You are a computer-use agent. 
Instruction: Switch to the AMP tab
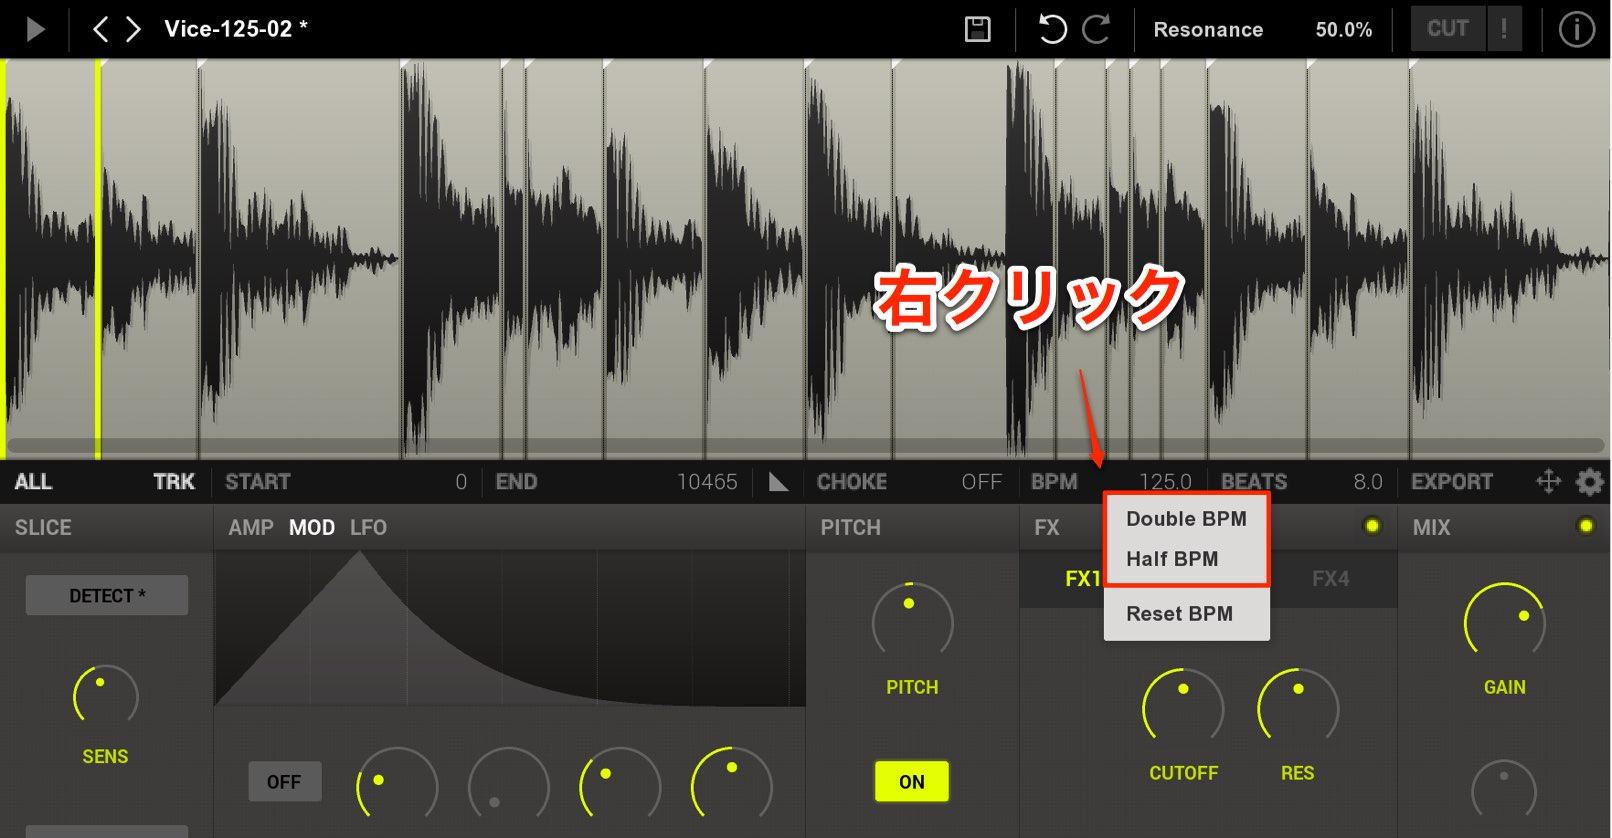250,528
